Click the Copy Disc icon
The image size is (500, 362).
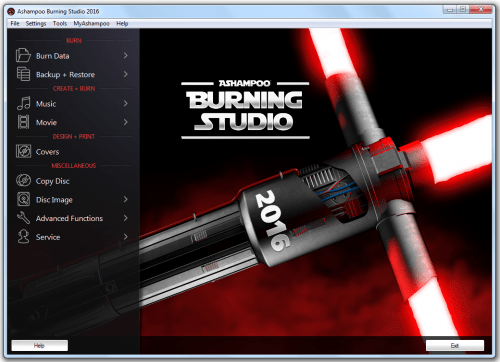click(x=23, y=181)
